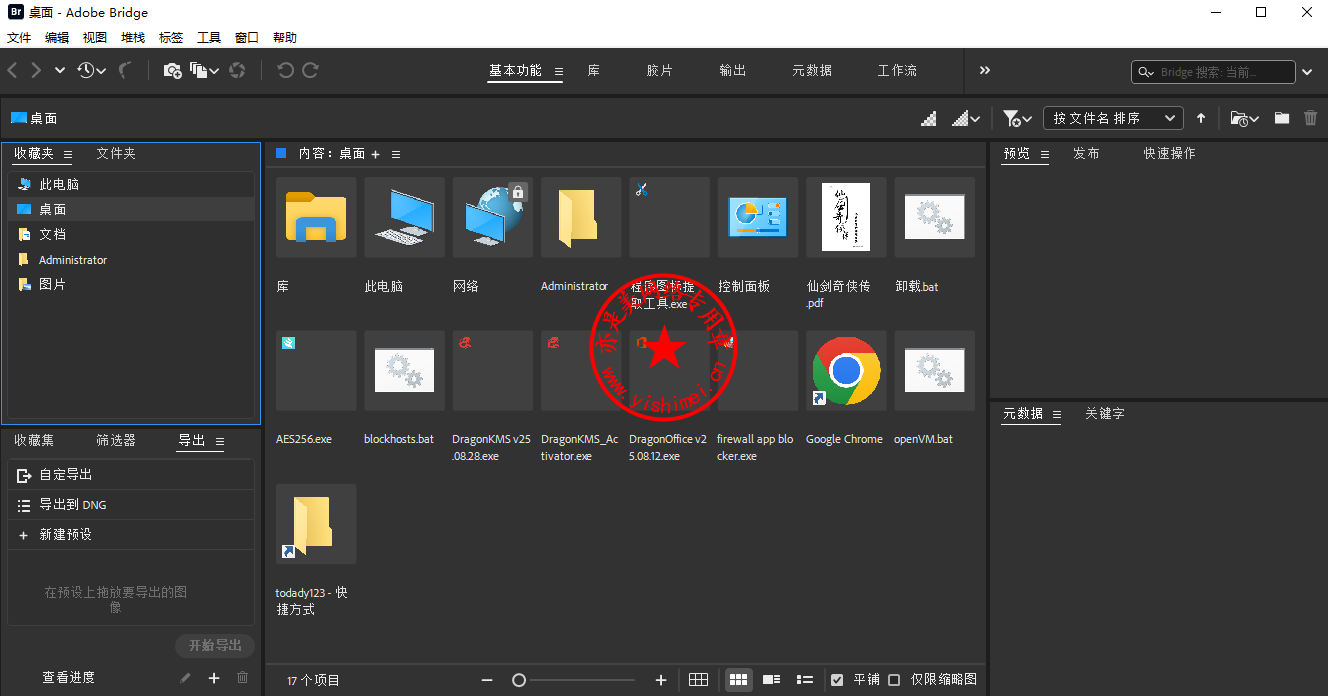The width and height of the screenshot is (1328, 696).
Task: Click the ascending sort order arrow
Action: coord(1201,118)
